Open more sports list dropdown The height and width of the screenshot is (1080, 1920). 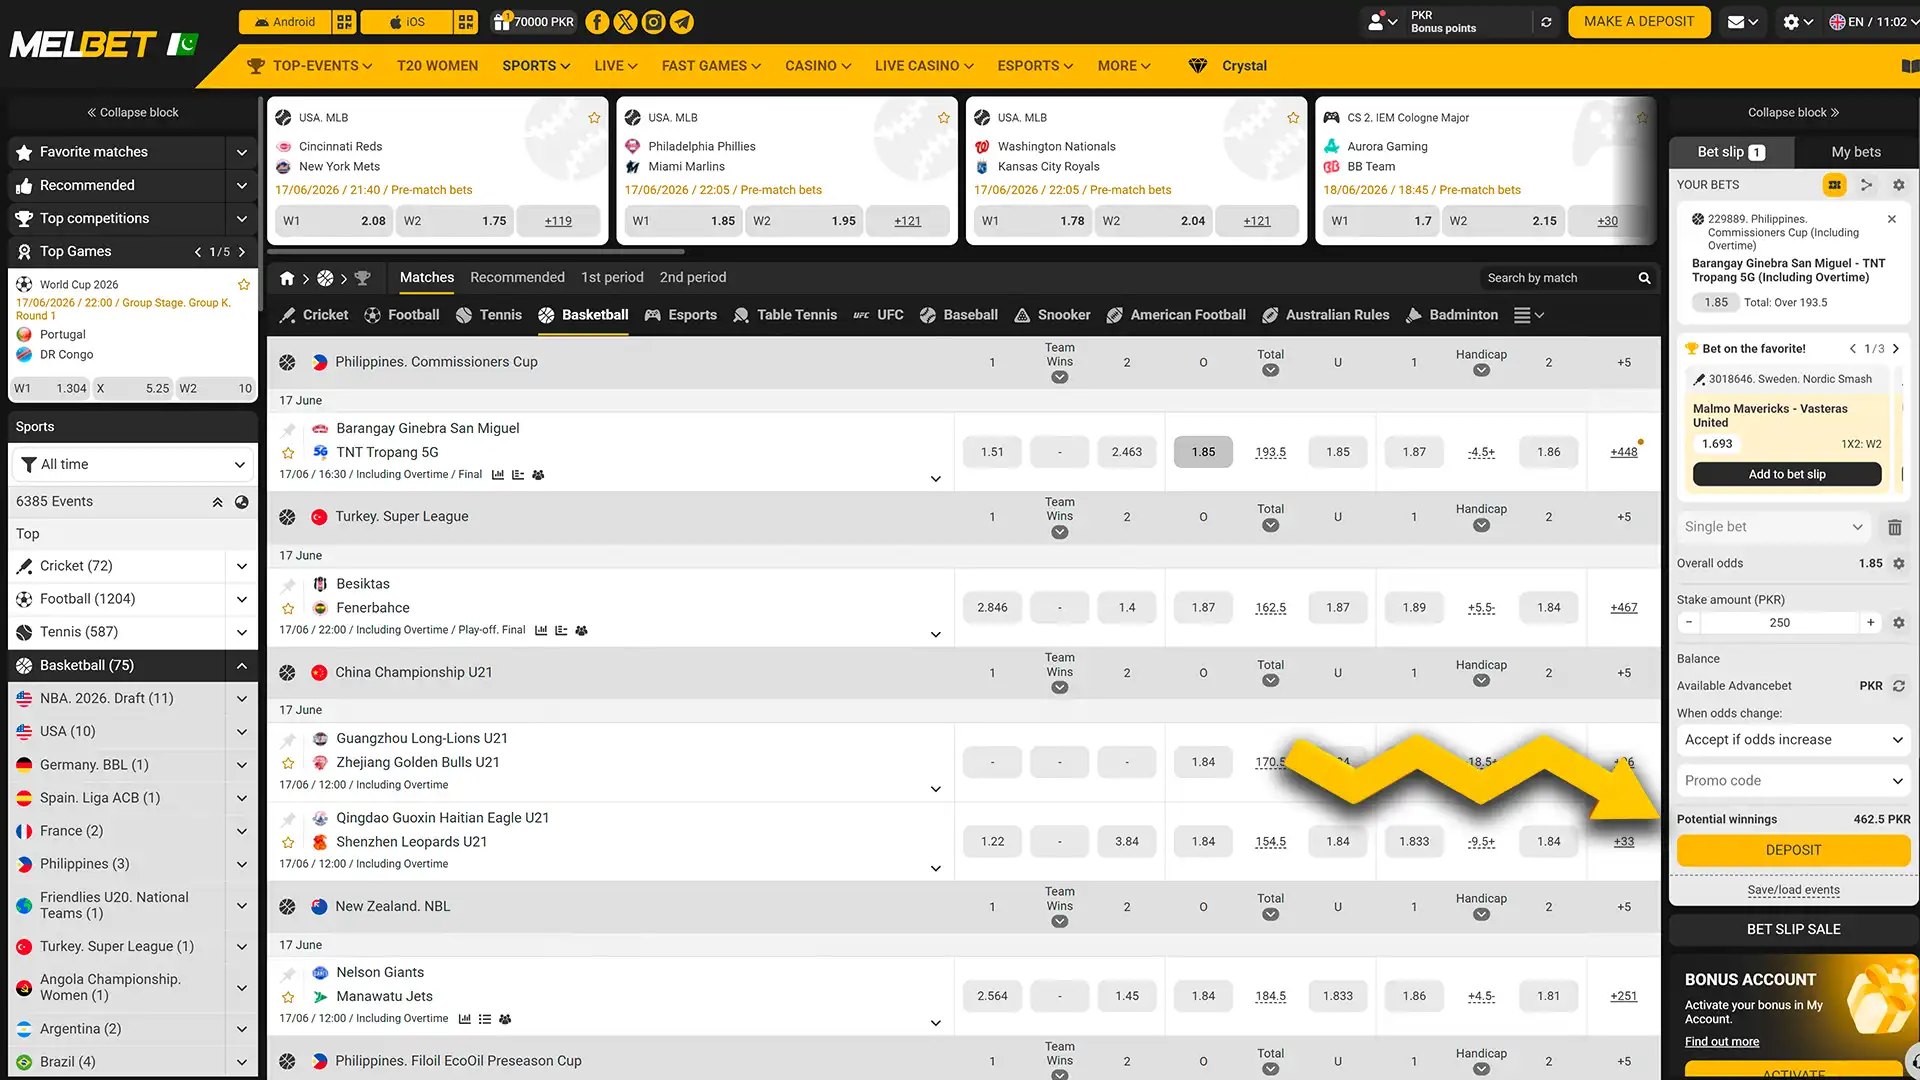coord(1529,315)
